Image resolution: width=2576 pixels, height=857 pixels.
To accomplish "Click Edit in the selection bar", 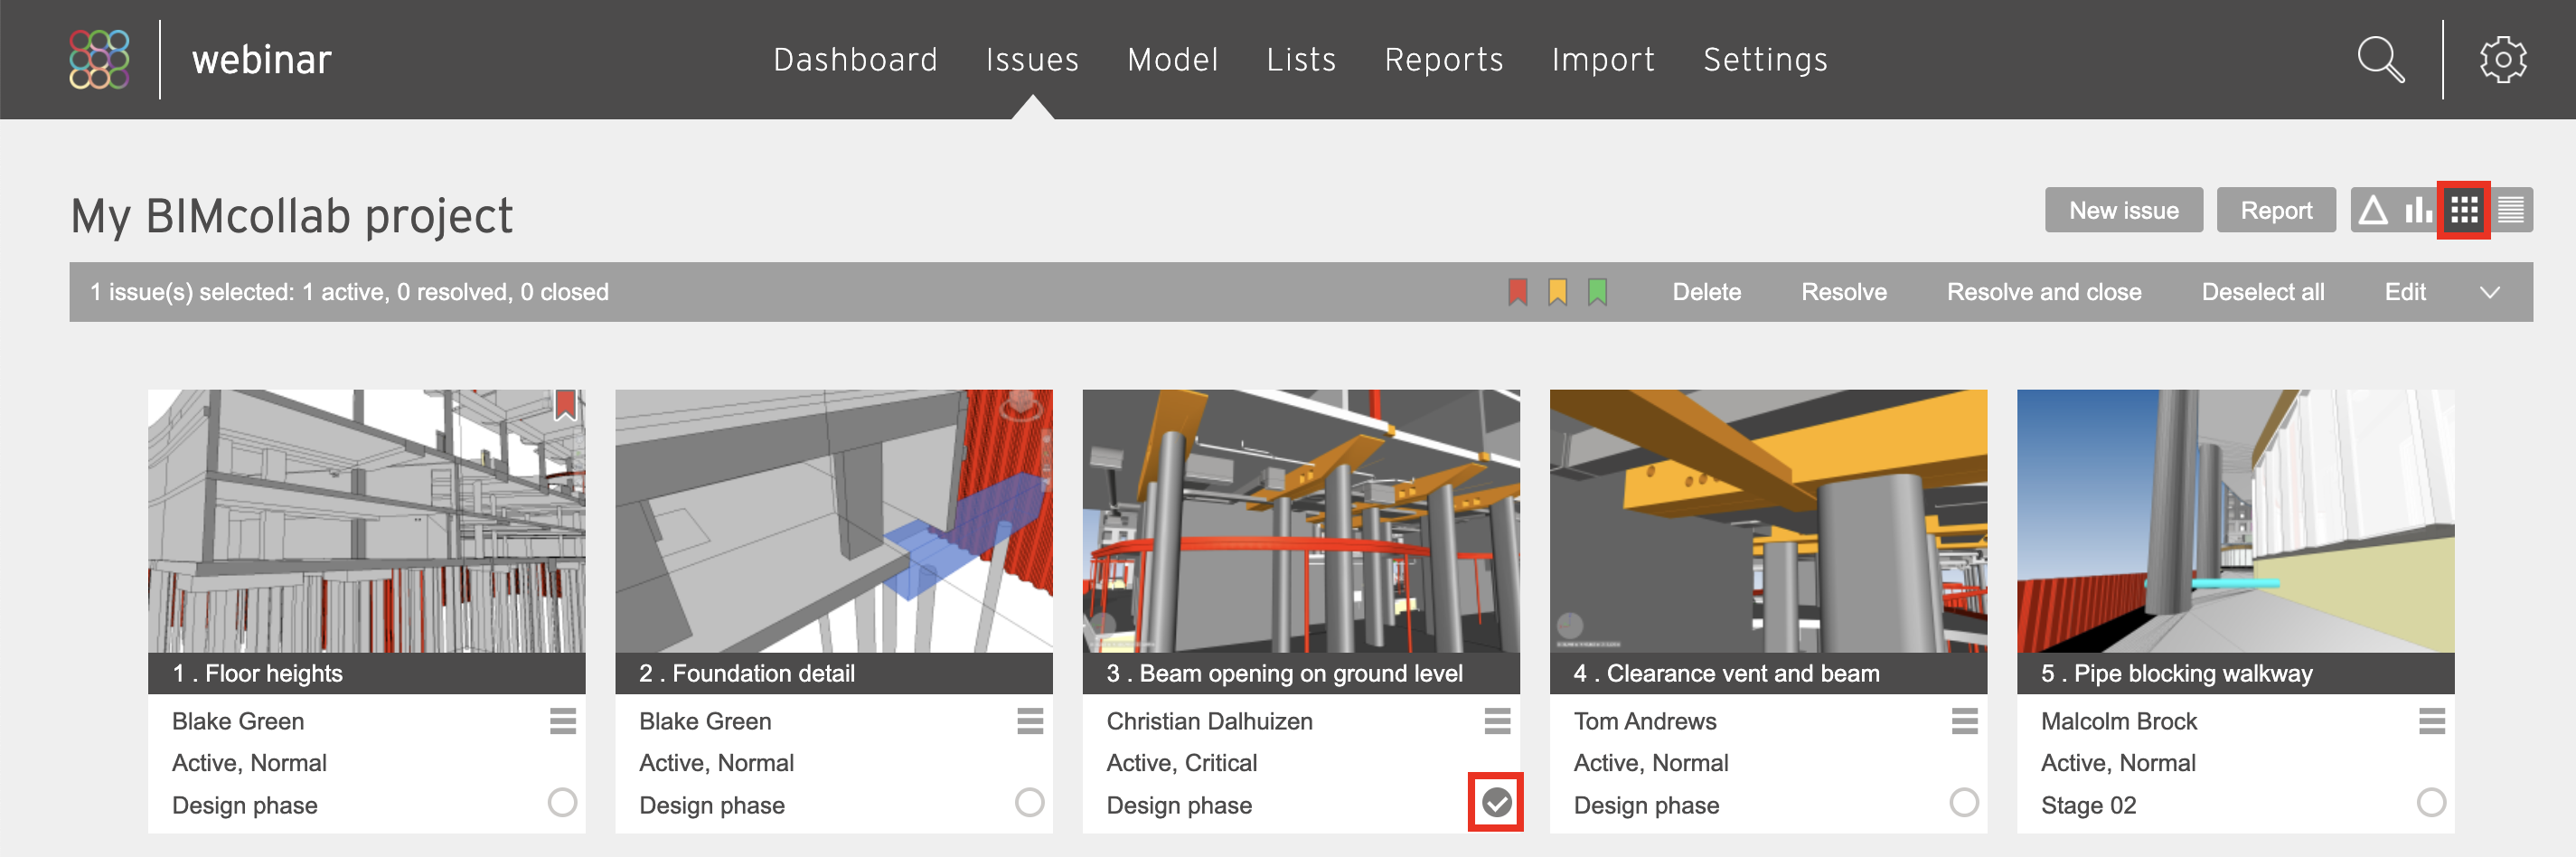I will [x=2404, y=292].
